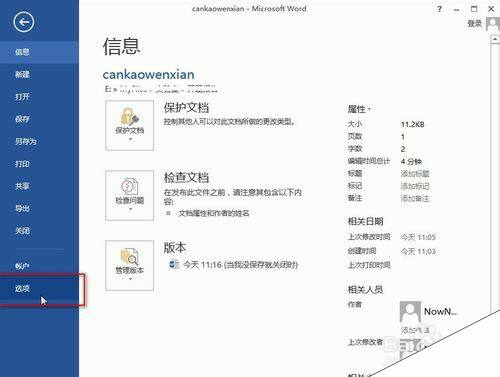
Task: Choose 打开 (Open) from the sidebar
Action: tap(39, 97)
